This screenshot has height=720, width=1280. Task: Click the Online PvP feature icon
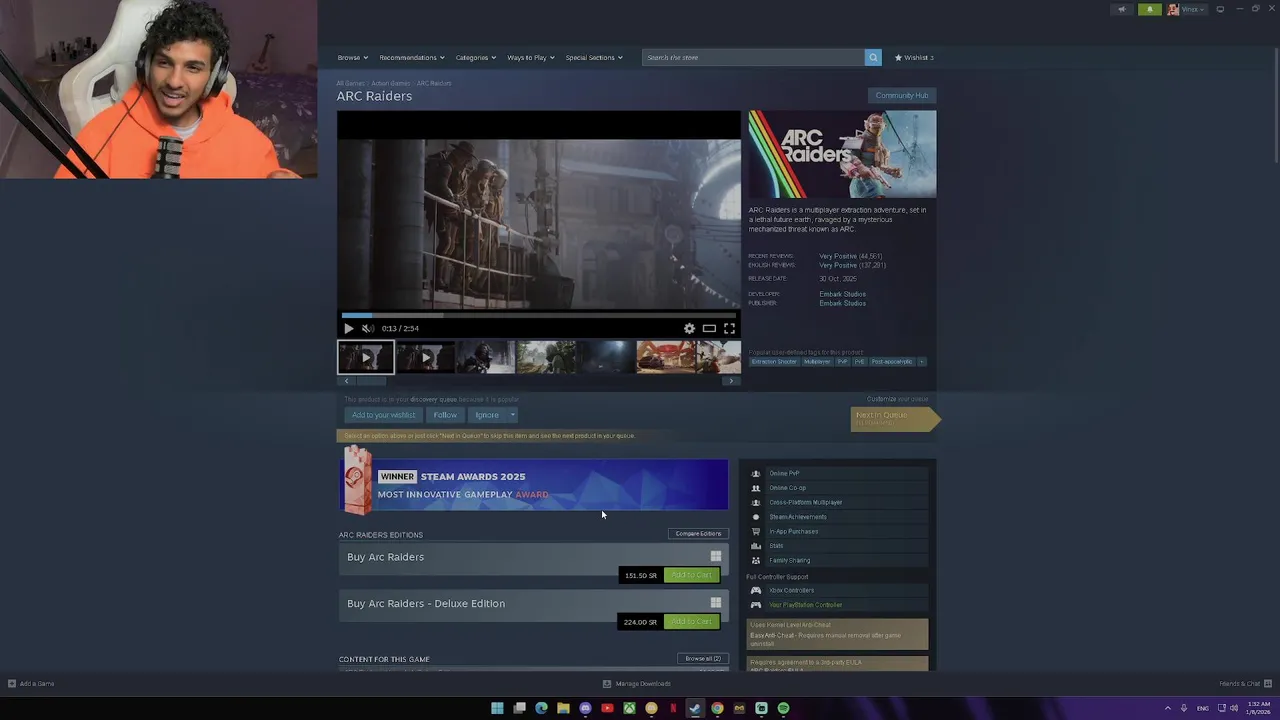[755, 473]
